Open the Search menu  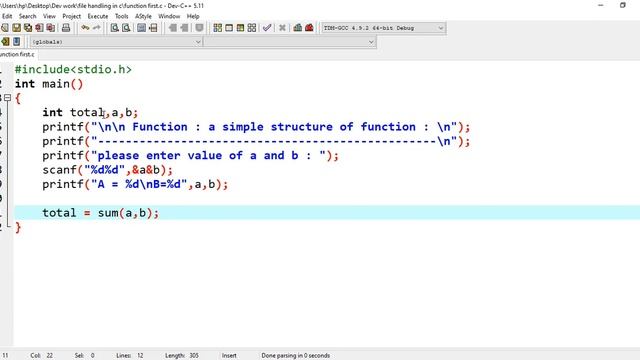pos(27,16)
